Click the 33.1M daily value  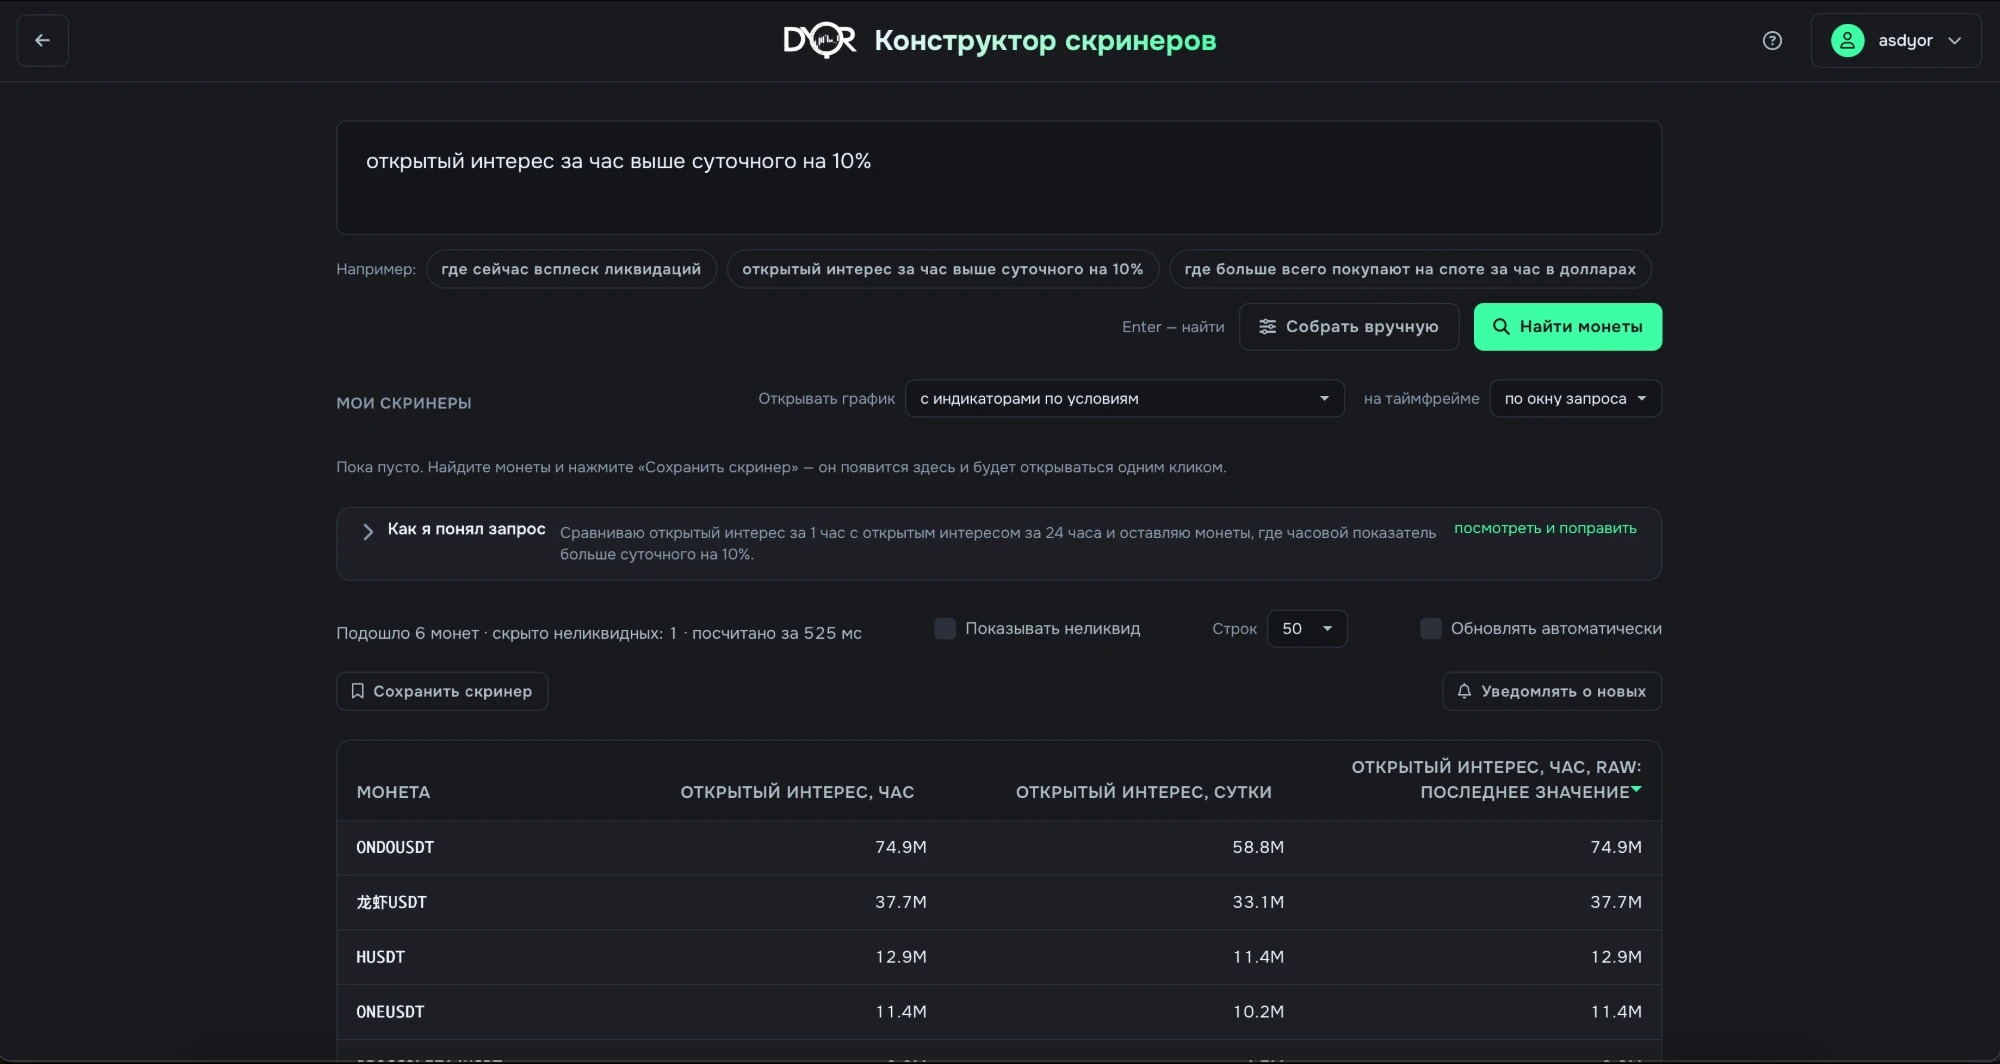click(1258, 902)
